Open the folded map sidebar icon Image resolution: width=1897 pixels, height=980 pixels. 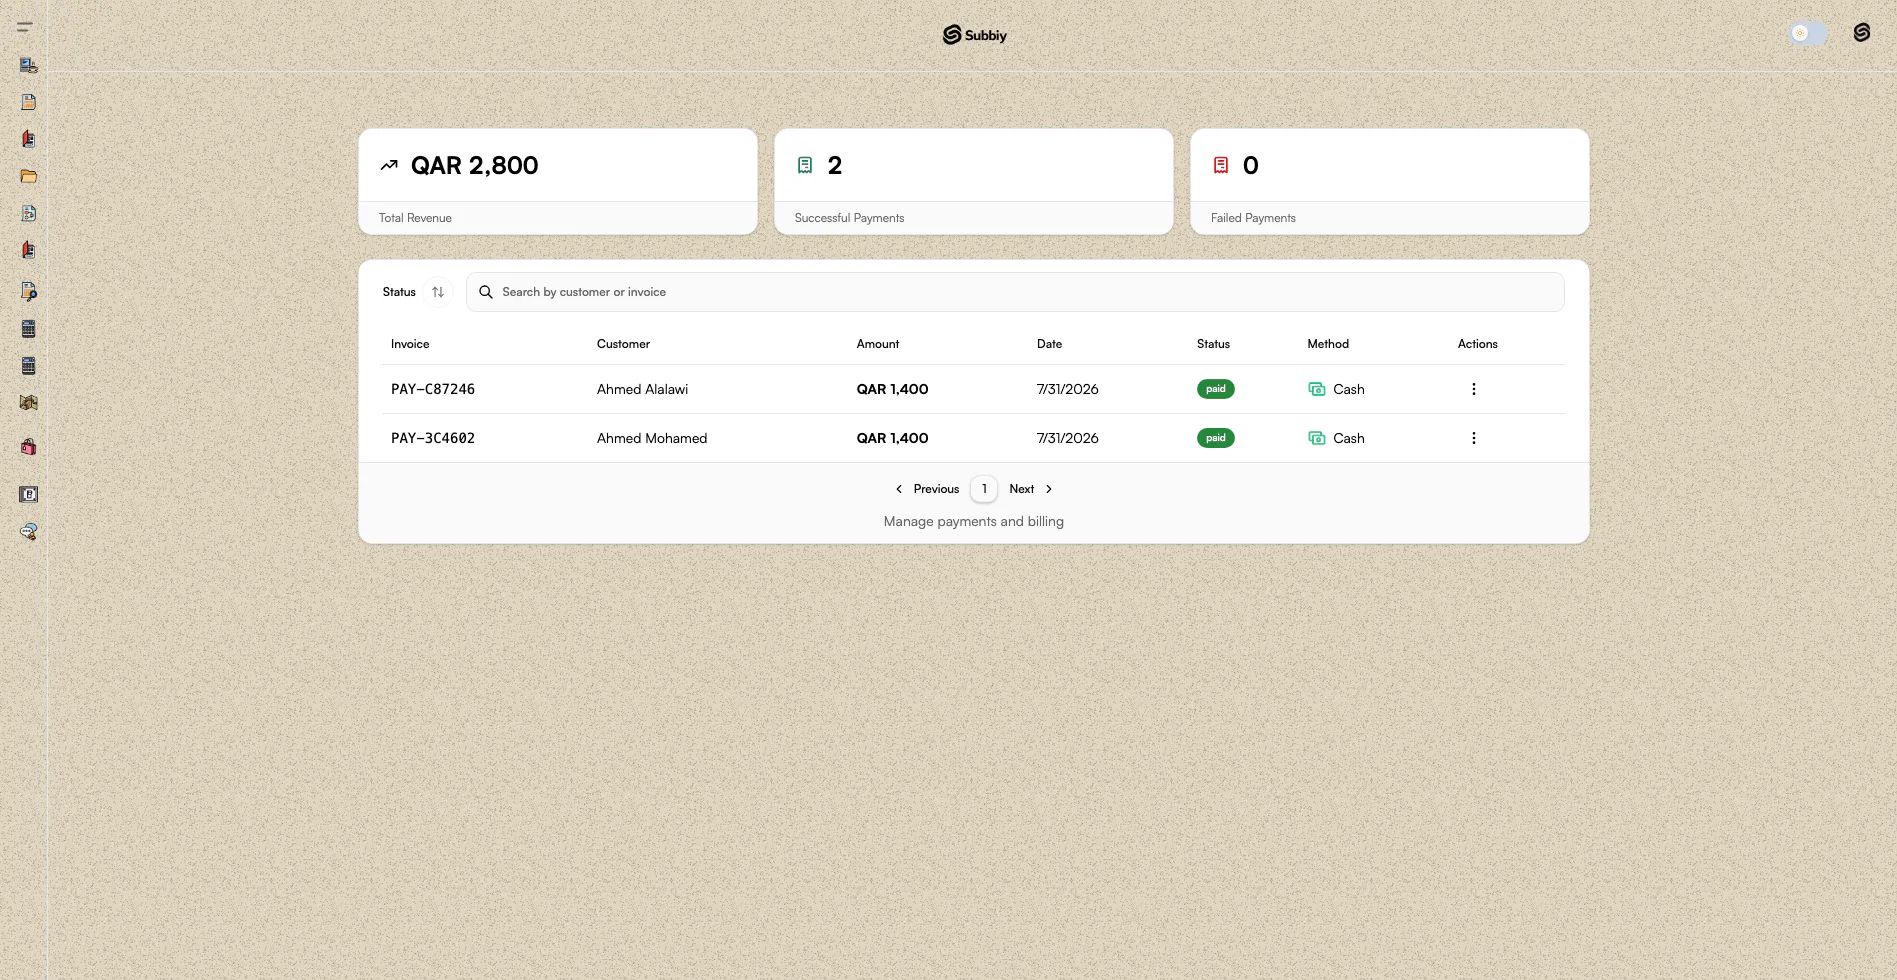(29, 402)
